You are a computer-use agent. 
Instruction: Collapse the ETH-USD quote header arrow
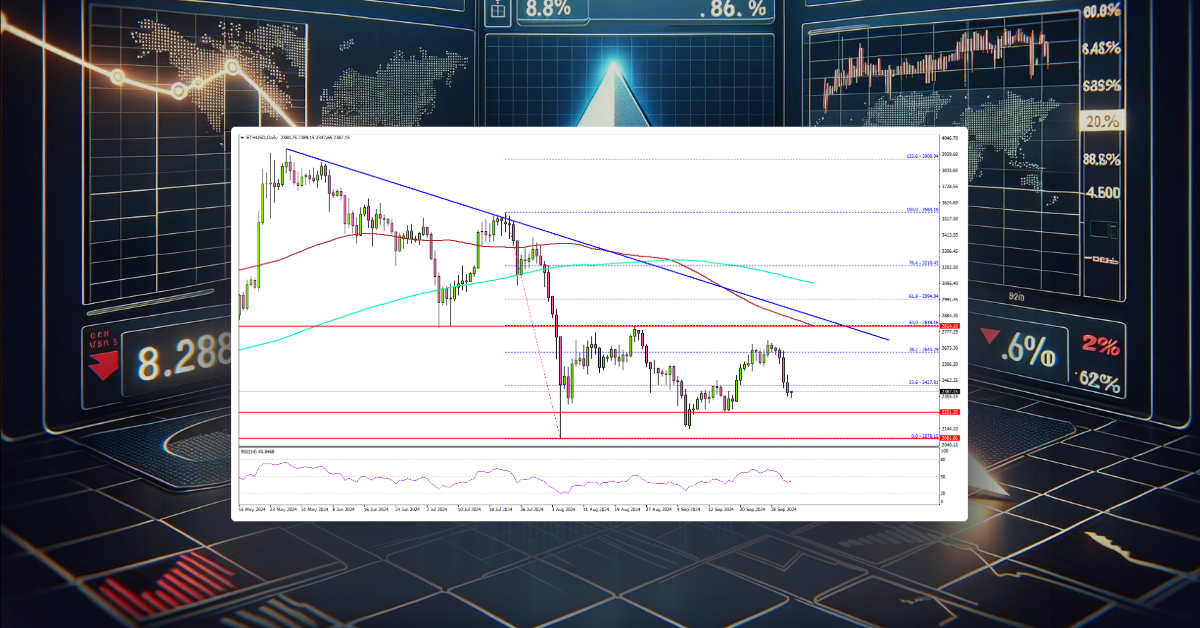(243, 137)
